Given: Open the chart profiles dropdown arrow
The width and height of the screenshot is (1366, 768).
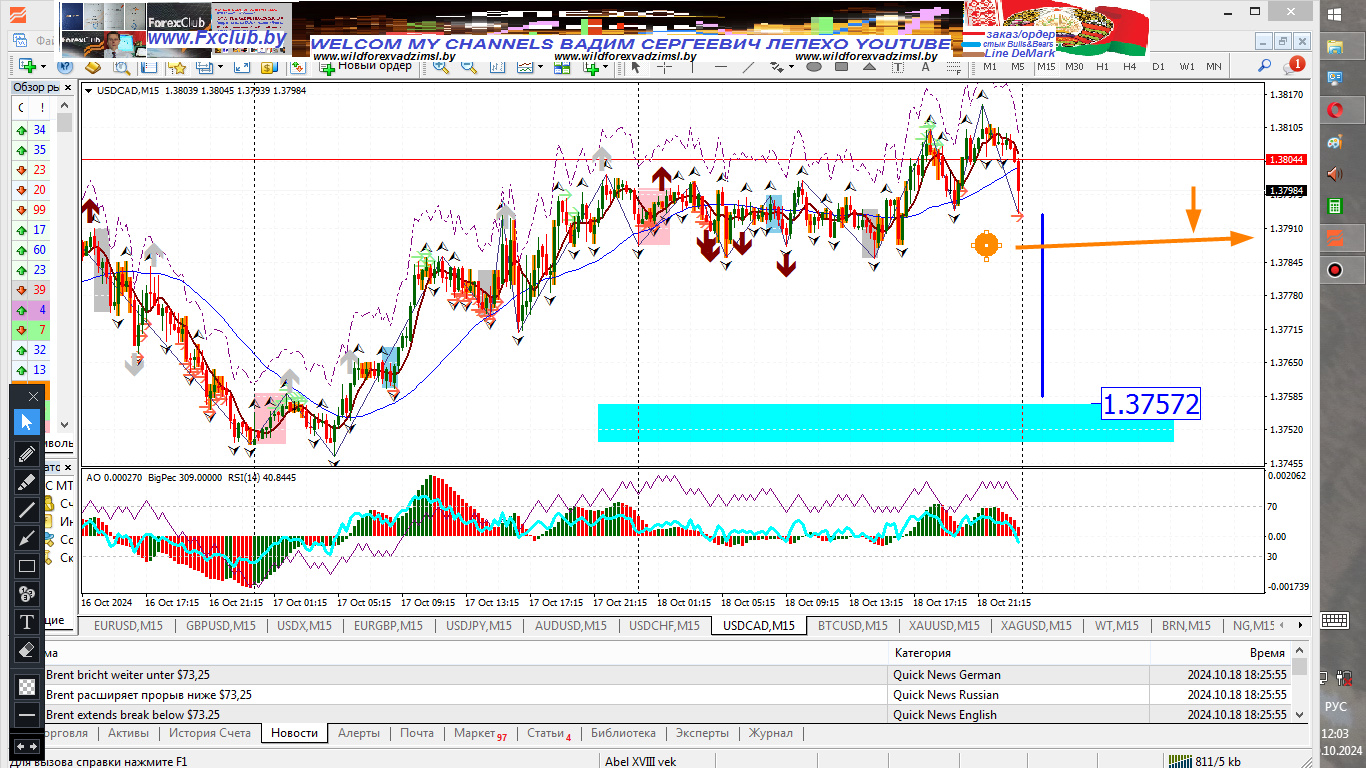Looking at the screenshot, I should (x=221, y=67).
